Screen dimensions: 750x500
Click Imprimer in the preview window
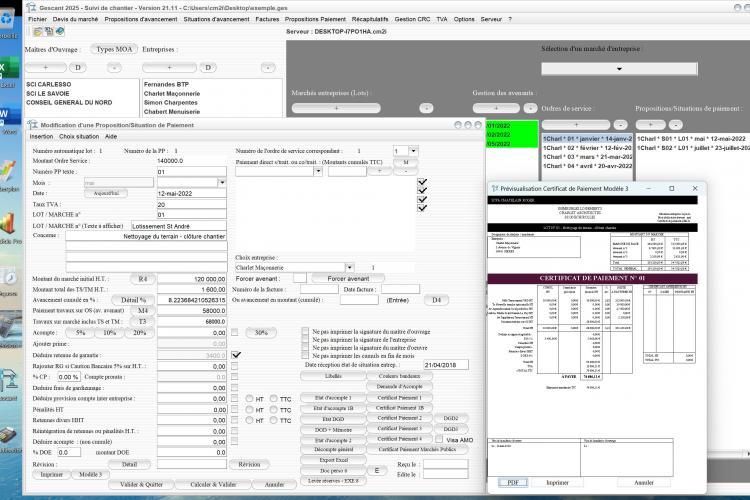[x=557, y=482]
